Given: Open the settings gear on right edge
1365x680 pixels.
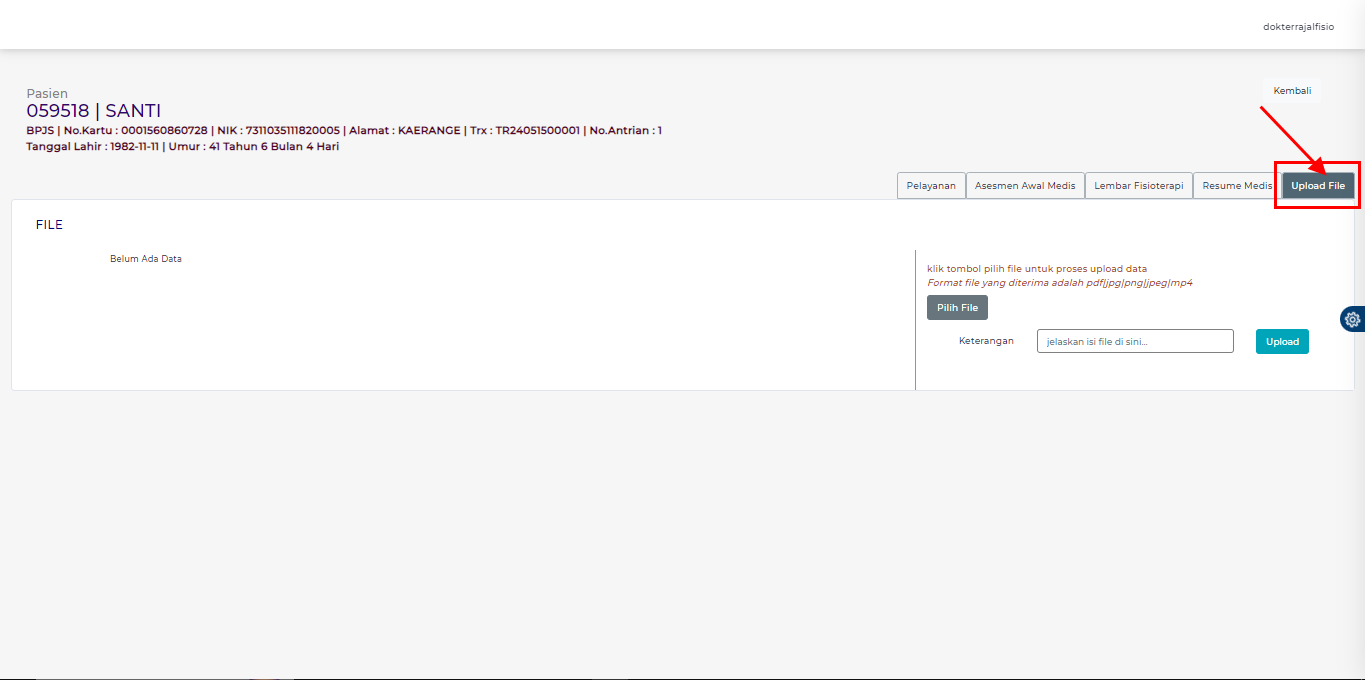Looking at the screenshot, I should (1352, 319).
